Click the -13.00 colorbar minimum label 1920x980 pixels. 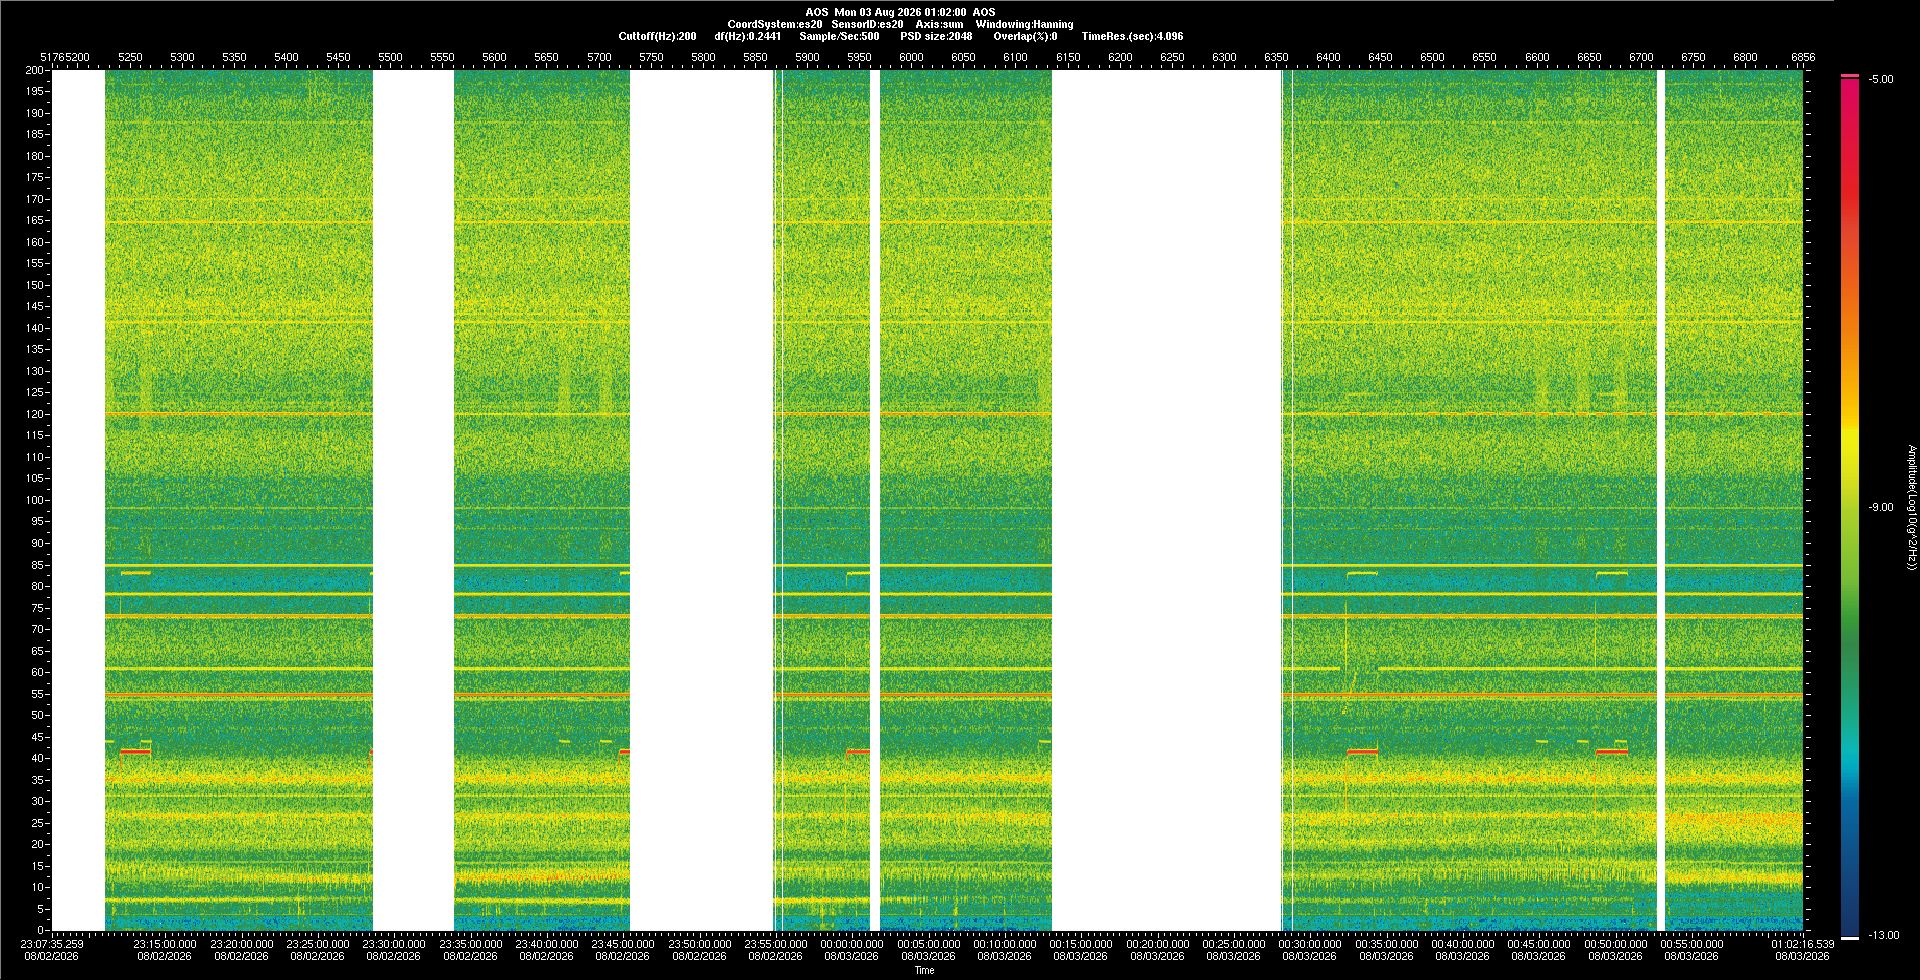(1884, 936)
